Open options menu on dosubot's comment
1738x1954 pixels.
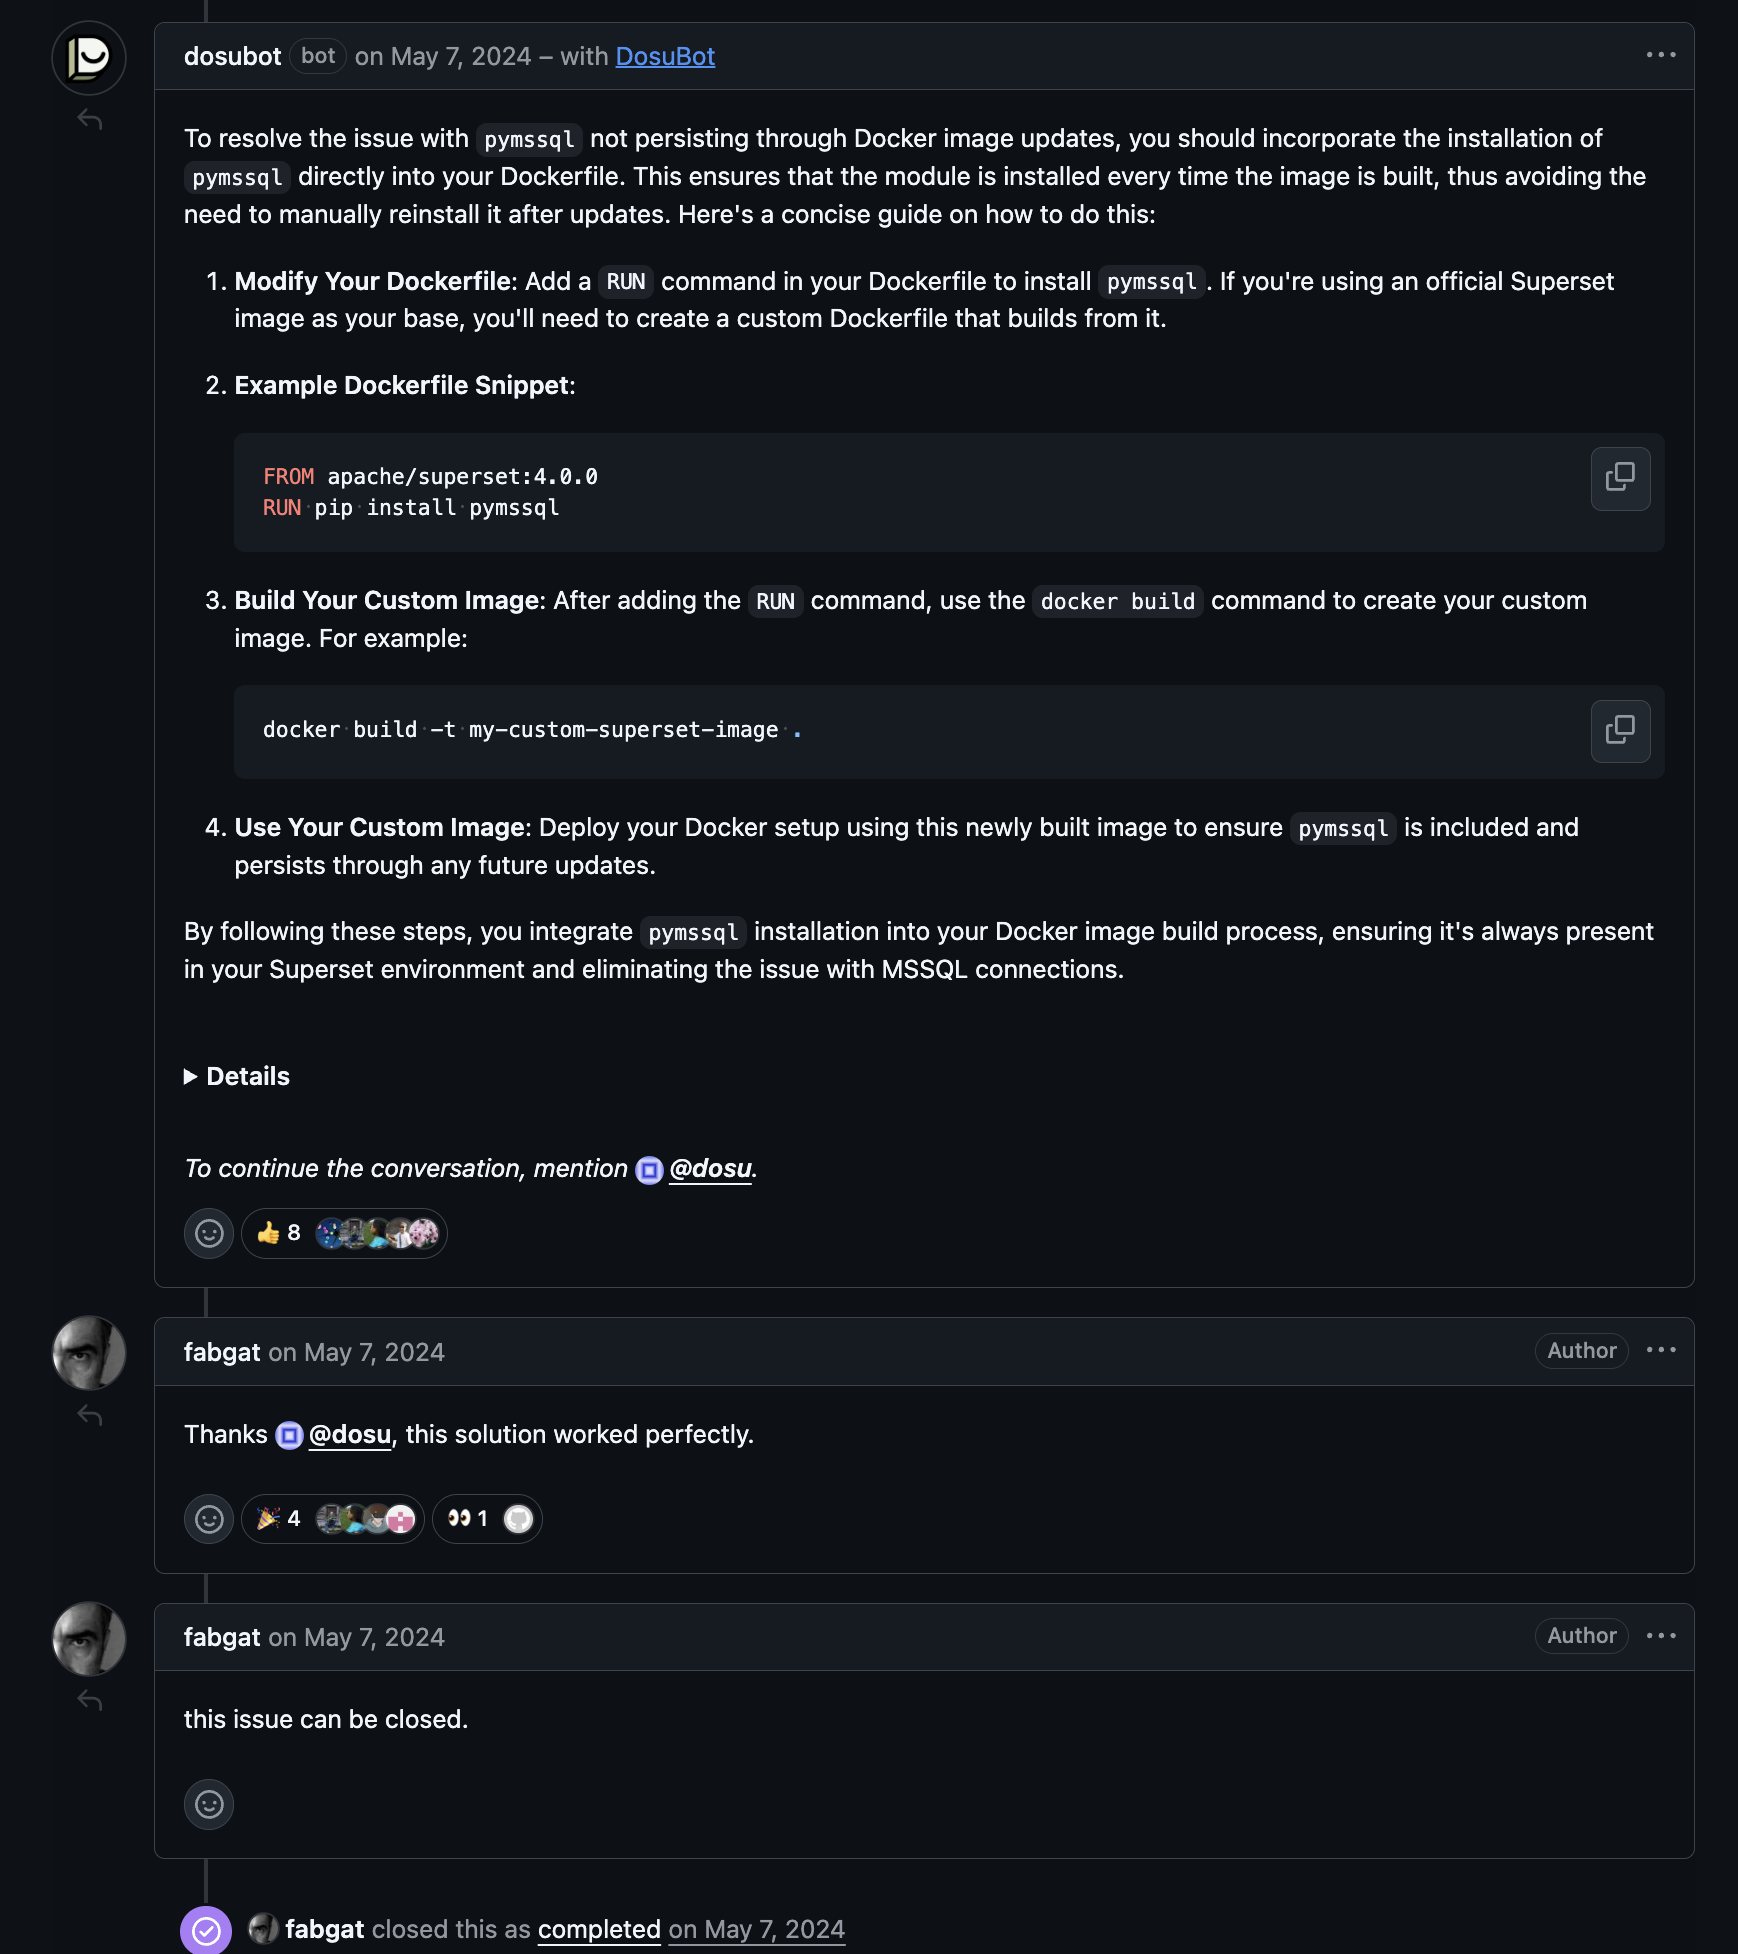pyautogui.click(x=1661, y=56)
